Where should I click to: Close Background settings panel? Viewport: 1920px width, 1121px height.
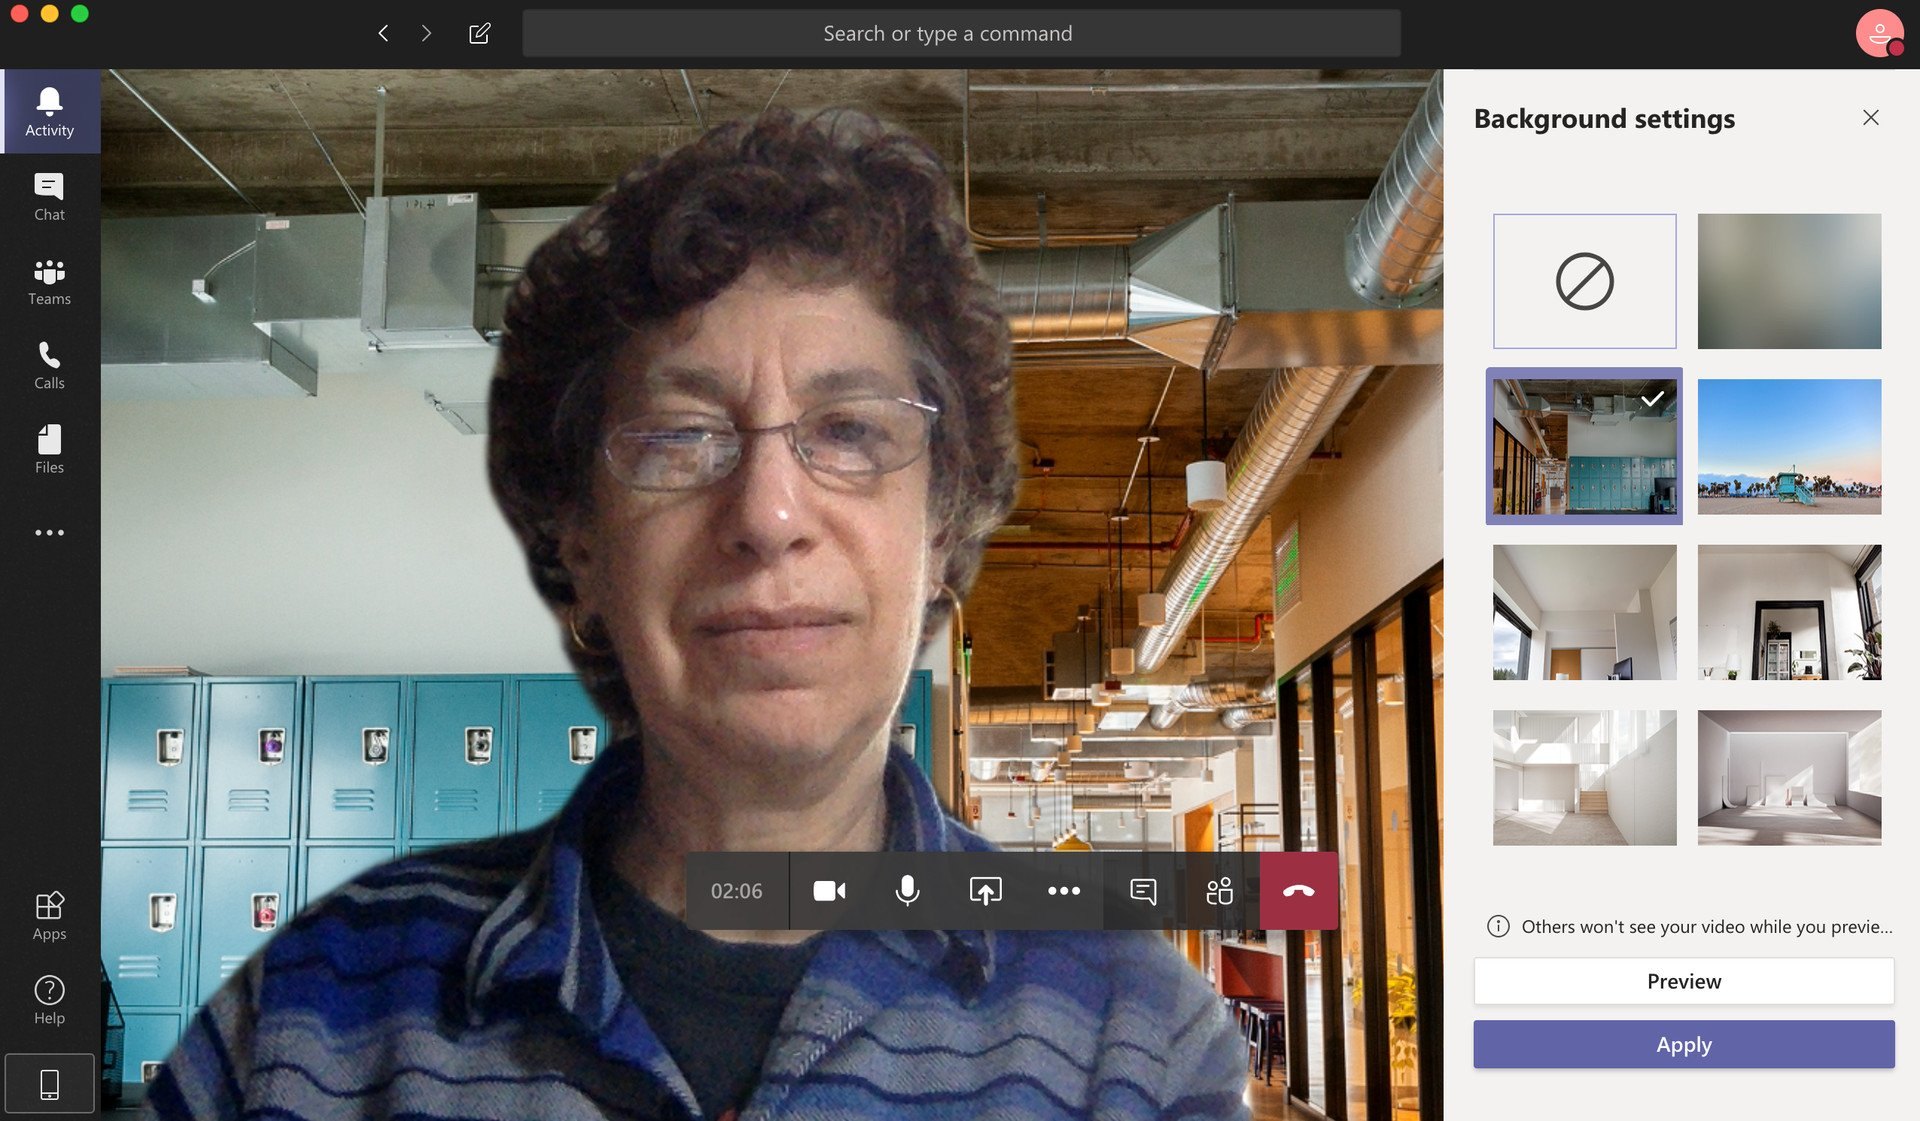(x=1871, y=117)
